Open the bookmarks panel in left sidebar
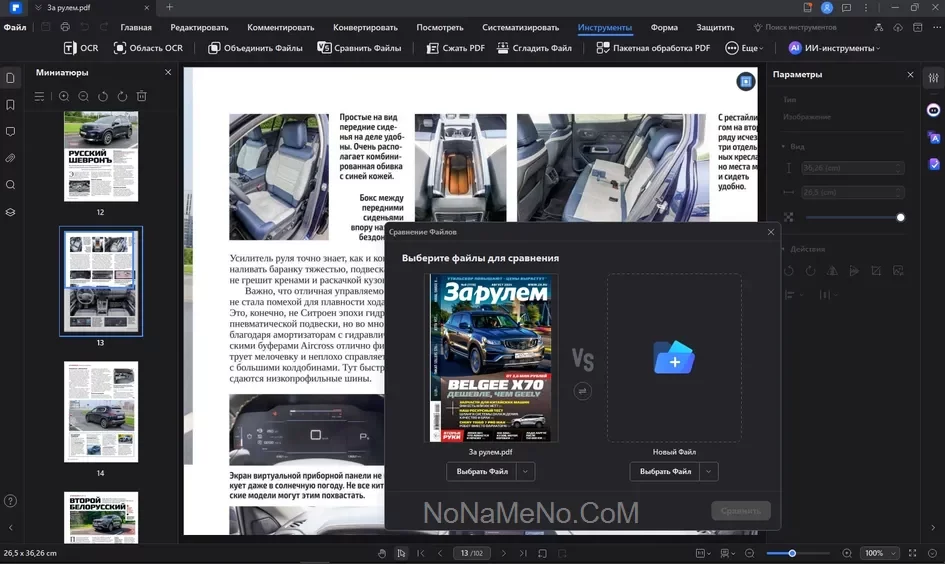Screen dimensions: 945x564 (11, 104)
